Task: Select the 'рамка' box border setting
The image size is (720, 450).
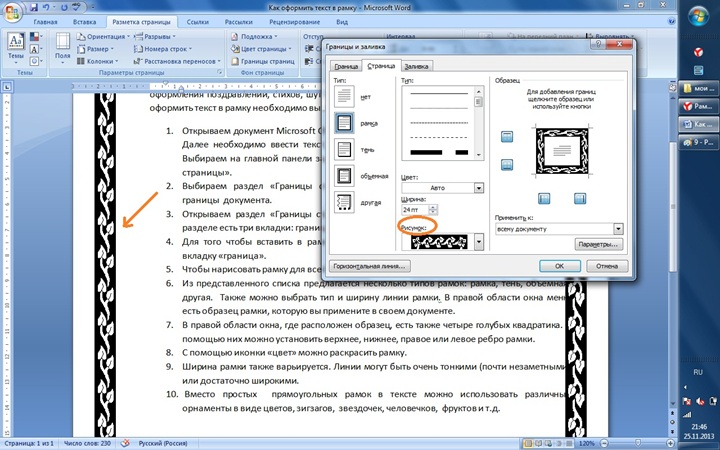Action: (x=344, y=123)
